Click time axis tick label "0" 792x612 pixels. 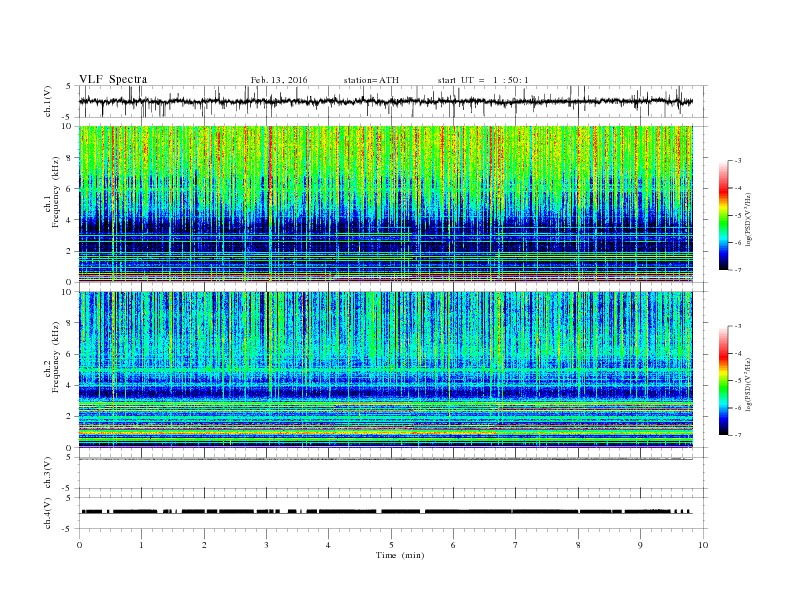[79, 545]
